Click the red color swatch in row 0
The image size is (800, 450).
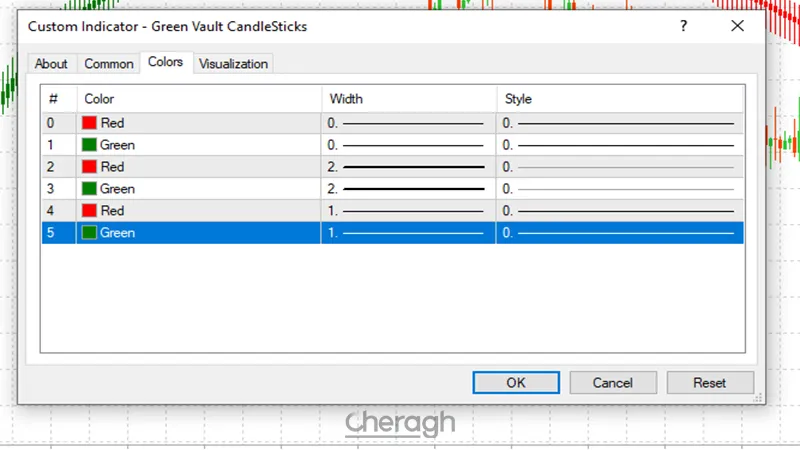pyautogui.click(x=90, y=123)
